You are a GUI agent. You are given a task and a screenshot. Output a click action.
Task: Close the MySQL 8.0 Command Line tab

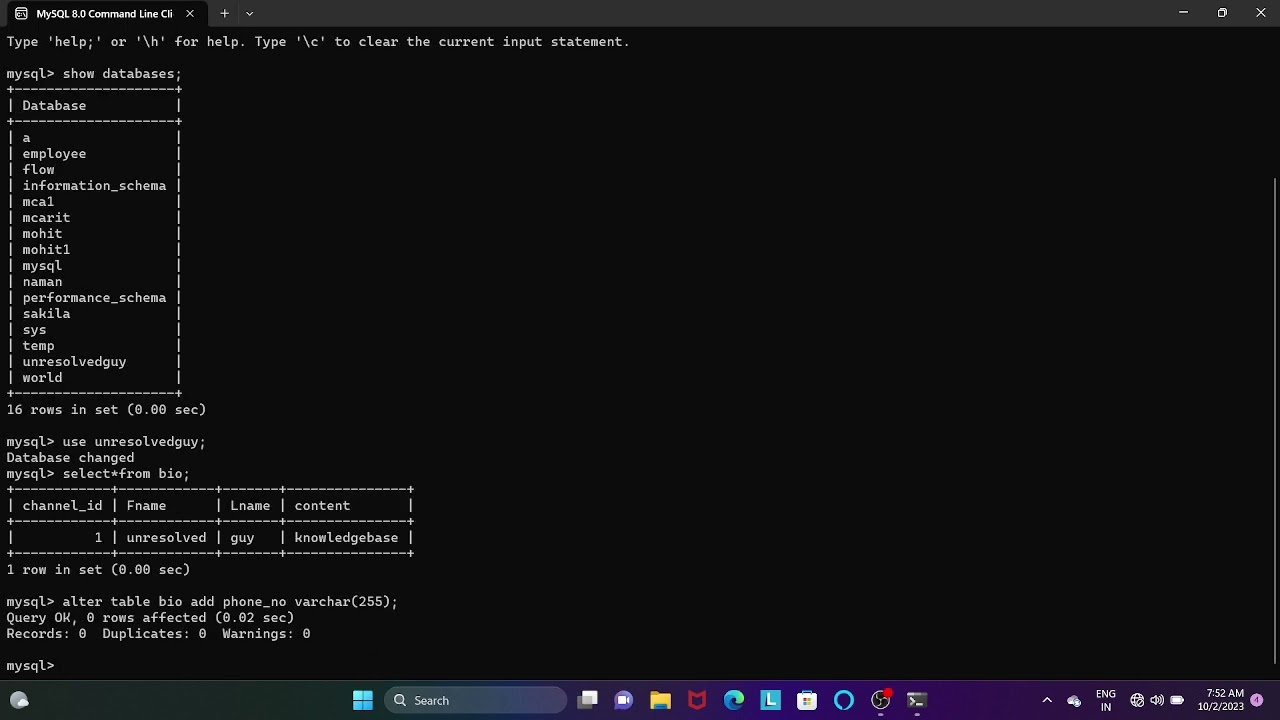[x=190, y=14]
